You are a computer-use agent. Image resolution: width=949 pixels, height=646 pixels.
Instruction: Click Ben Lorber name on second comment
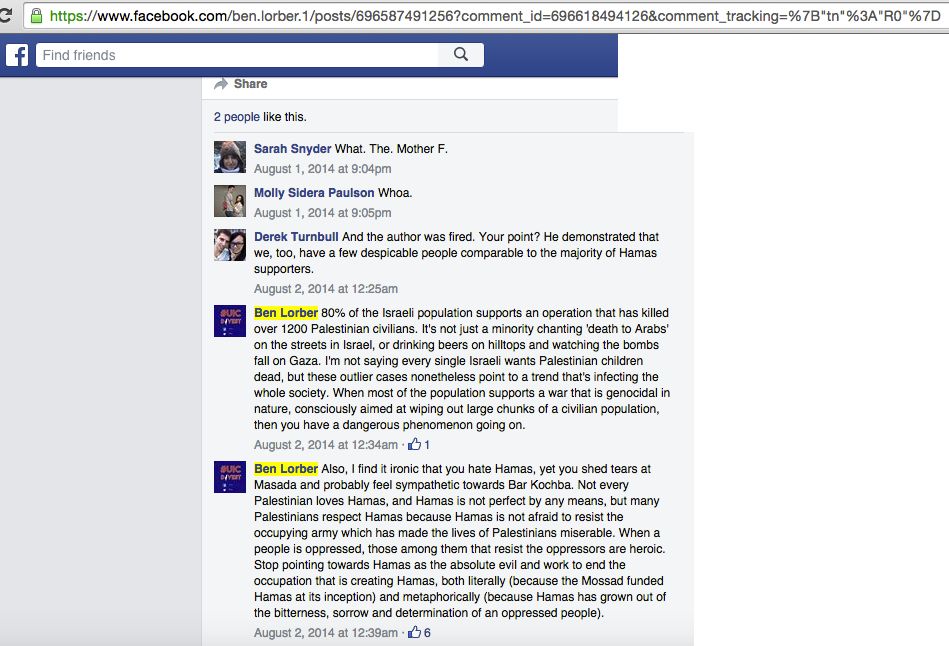click(286, 469)
